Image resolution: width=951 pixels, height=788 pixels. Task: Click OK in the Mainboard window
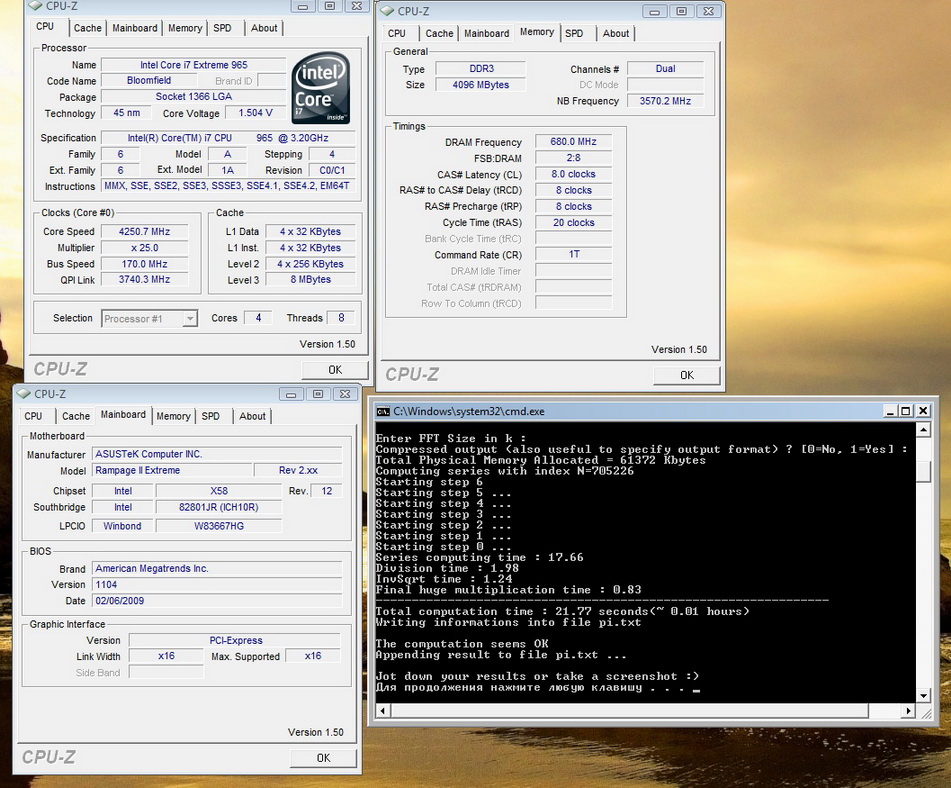pyautogui.click(x=323, y=758)
